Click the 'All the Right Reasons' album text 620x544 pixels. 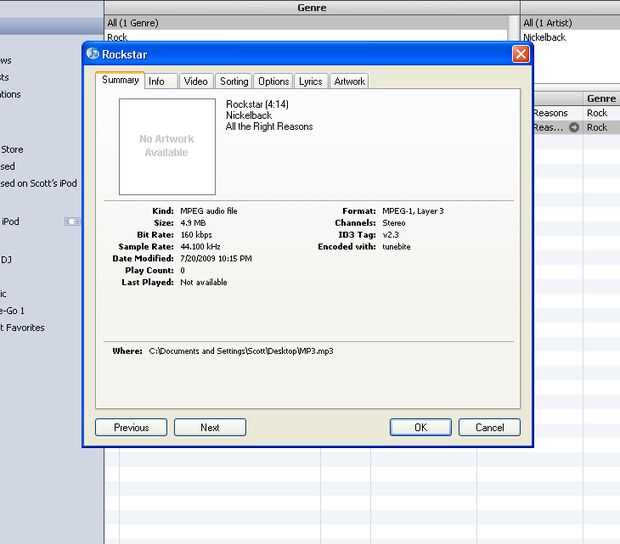coord(269,127)
